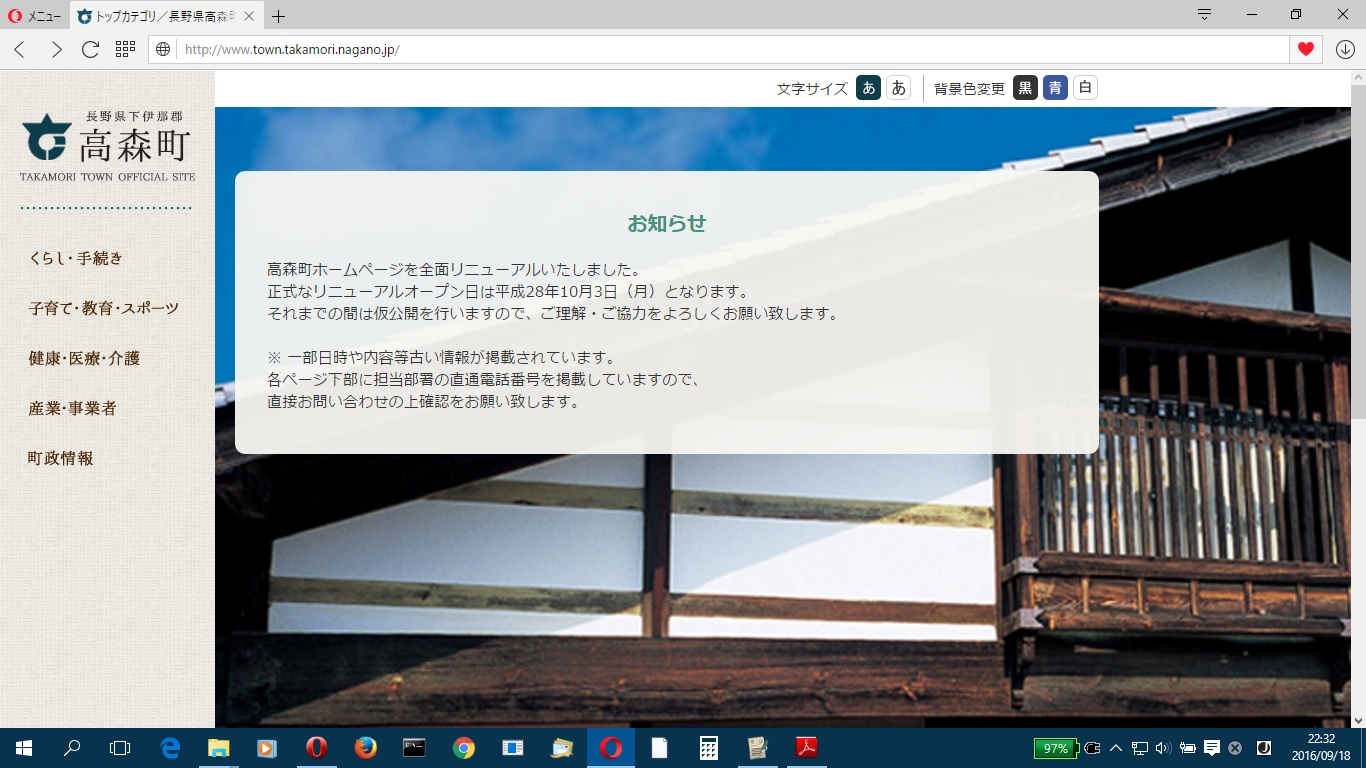Expand hidden system tray icons chevron
The image size is (1366, 768).
click(x=1116, y=748)
